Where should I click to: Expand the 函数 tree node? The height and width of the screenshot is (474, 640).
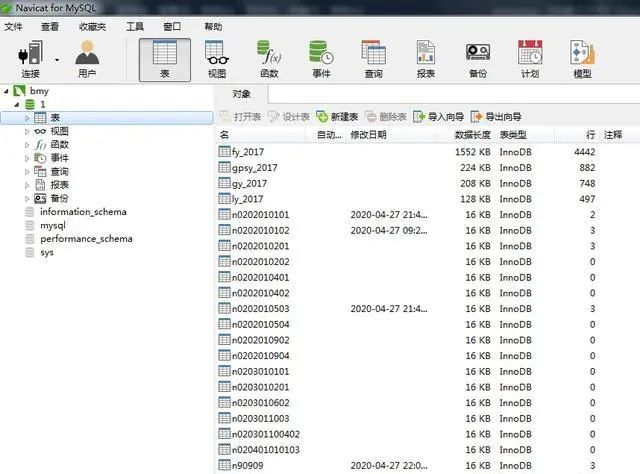[27, 145]
